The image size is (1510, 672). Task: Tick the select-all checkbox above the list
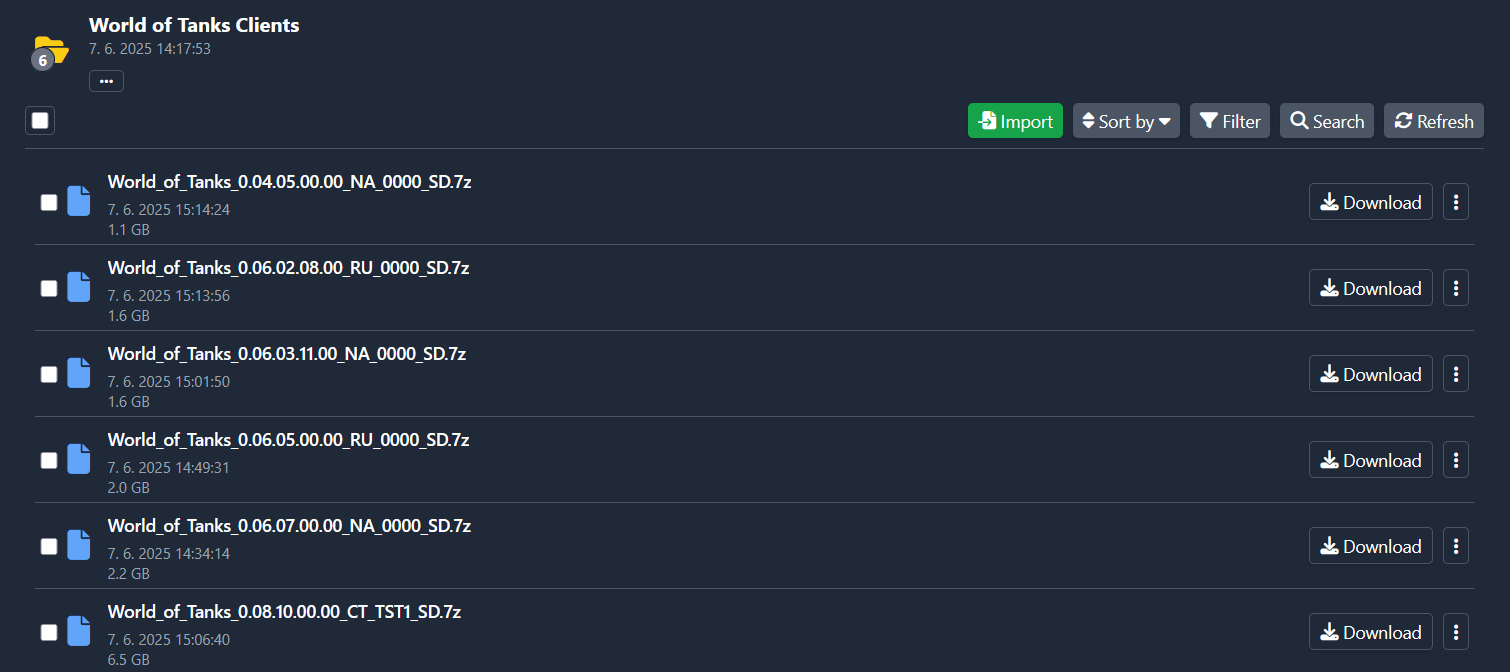point(40,121)
